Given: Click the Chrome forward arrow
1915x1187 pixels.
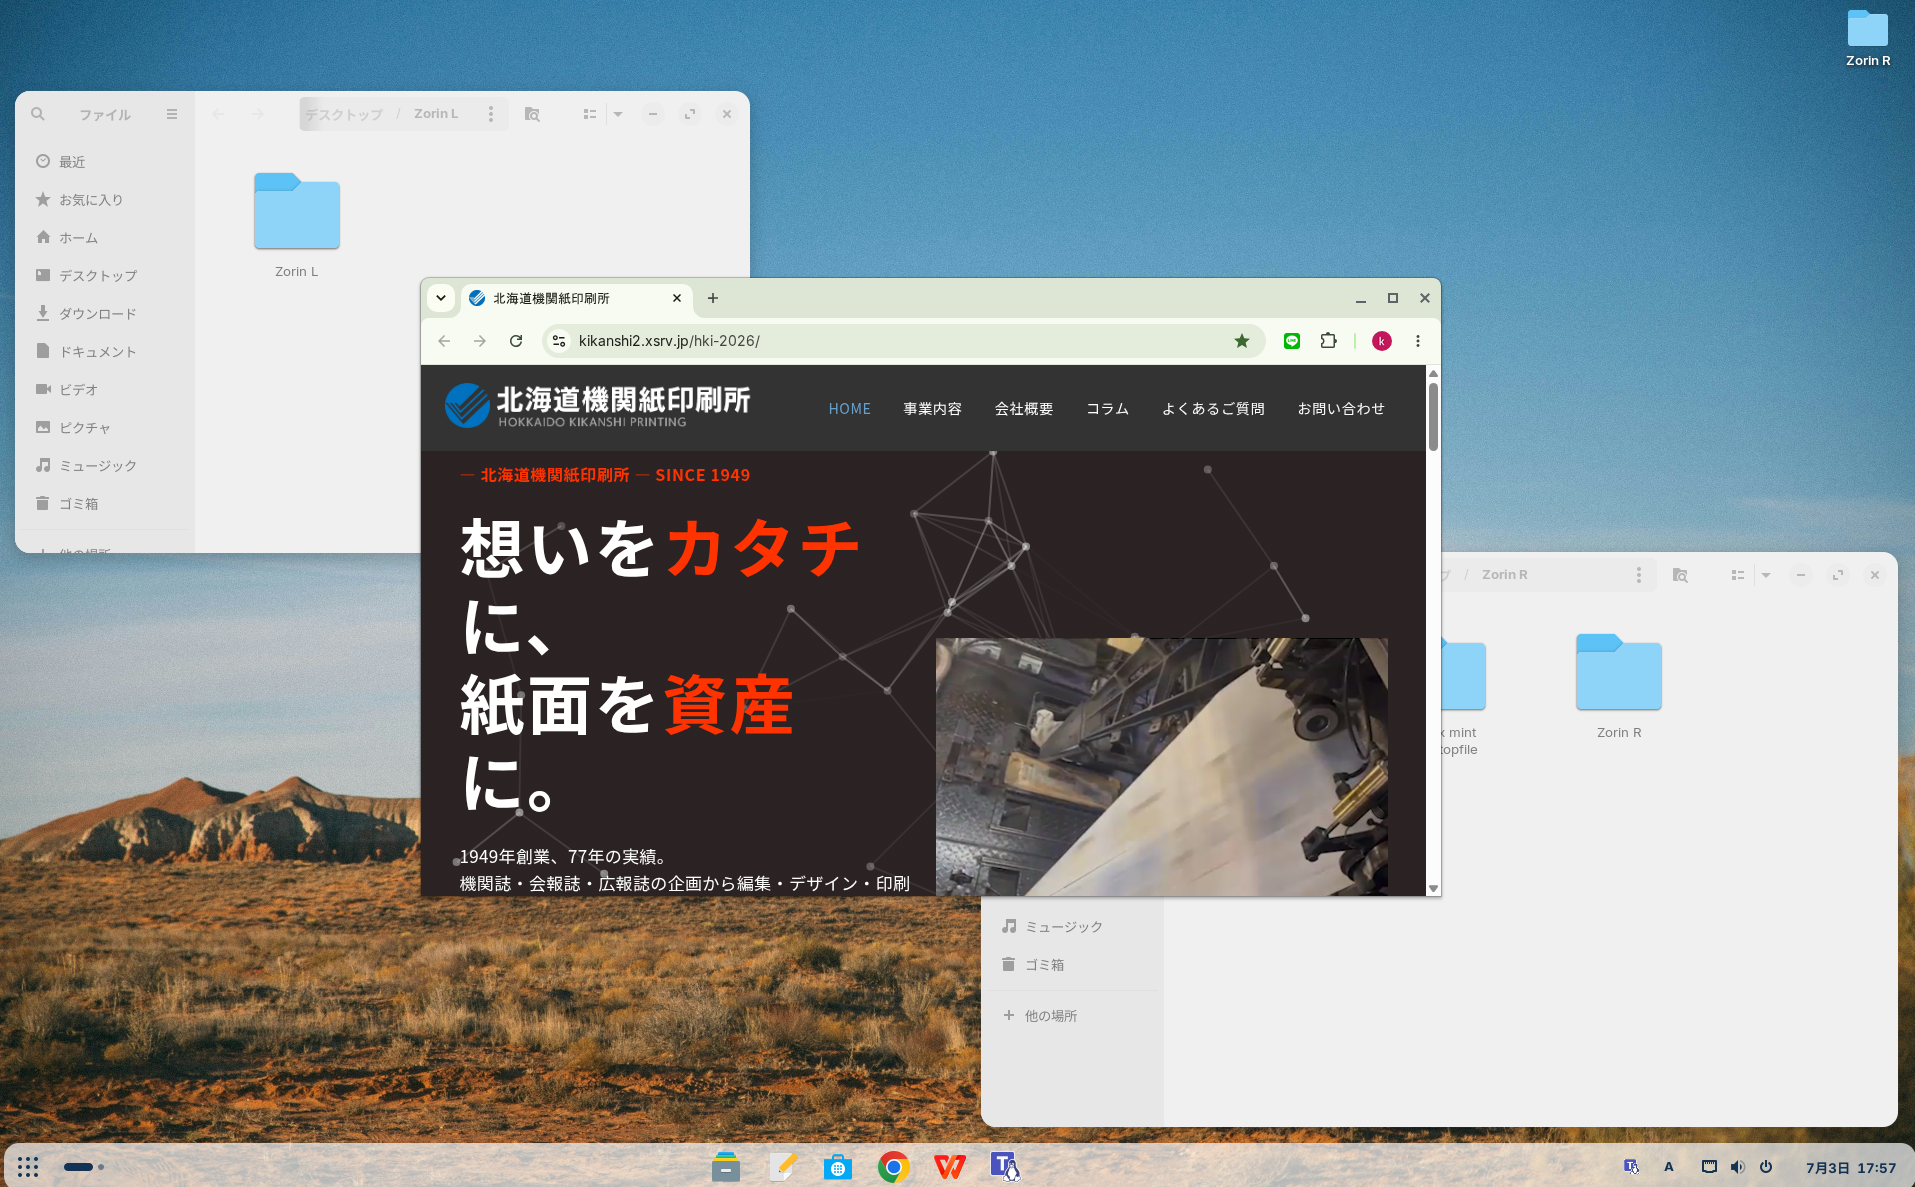Looking at the screenshot, I should (480, 341).
